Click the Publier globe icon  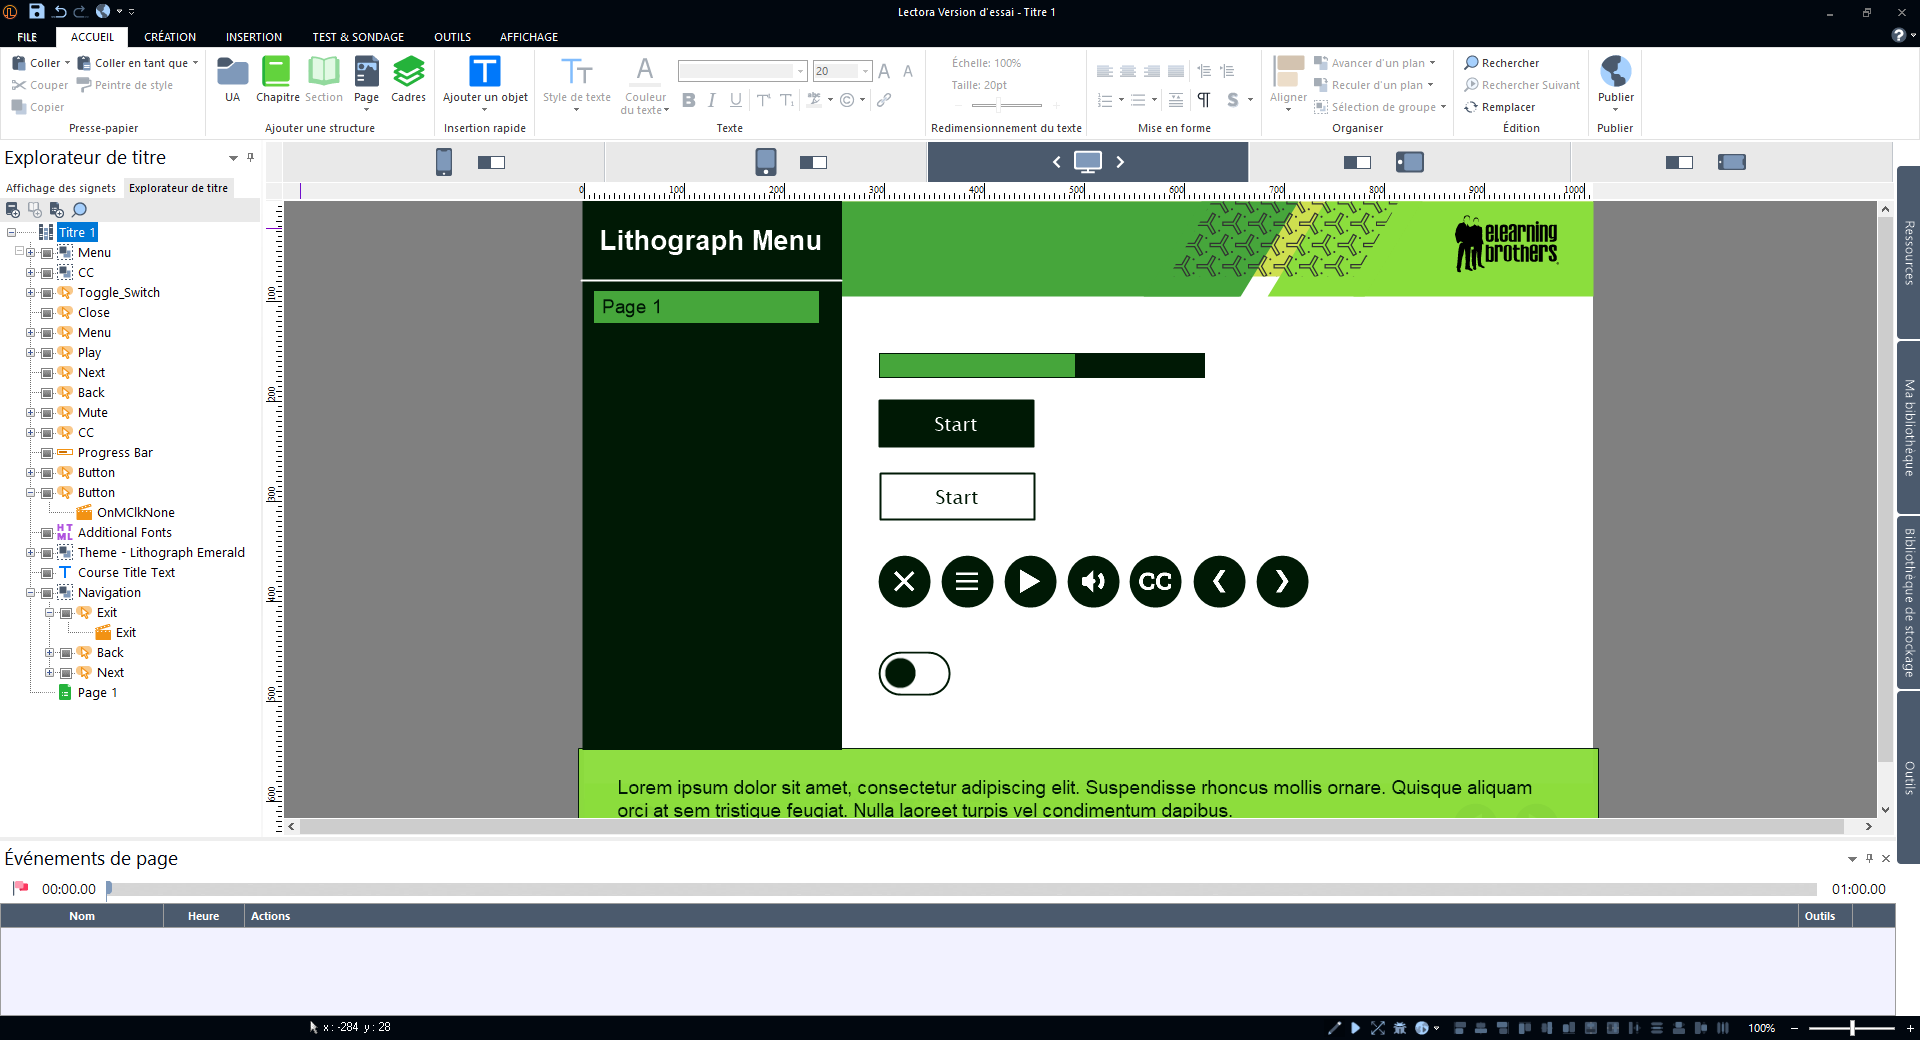[1614, 72]
